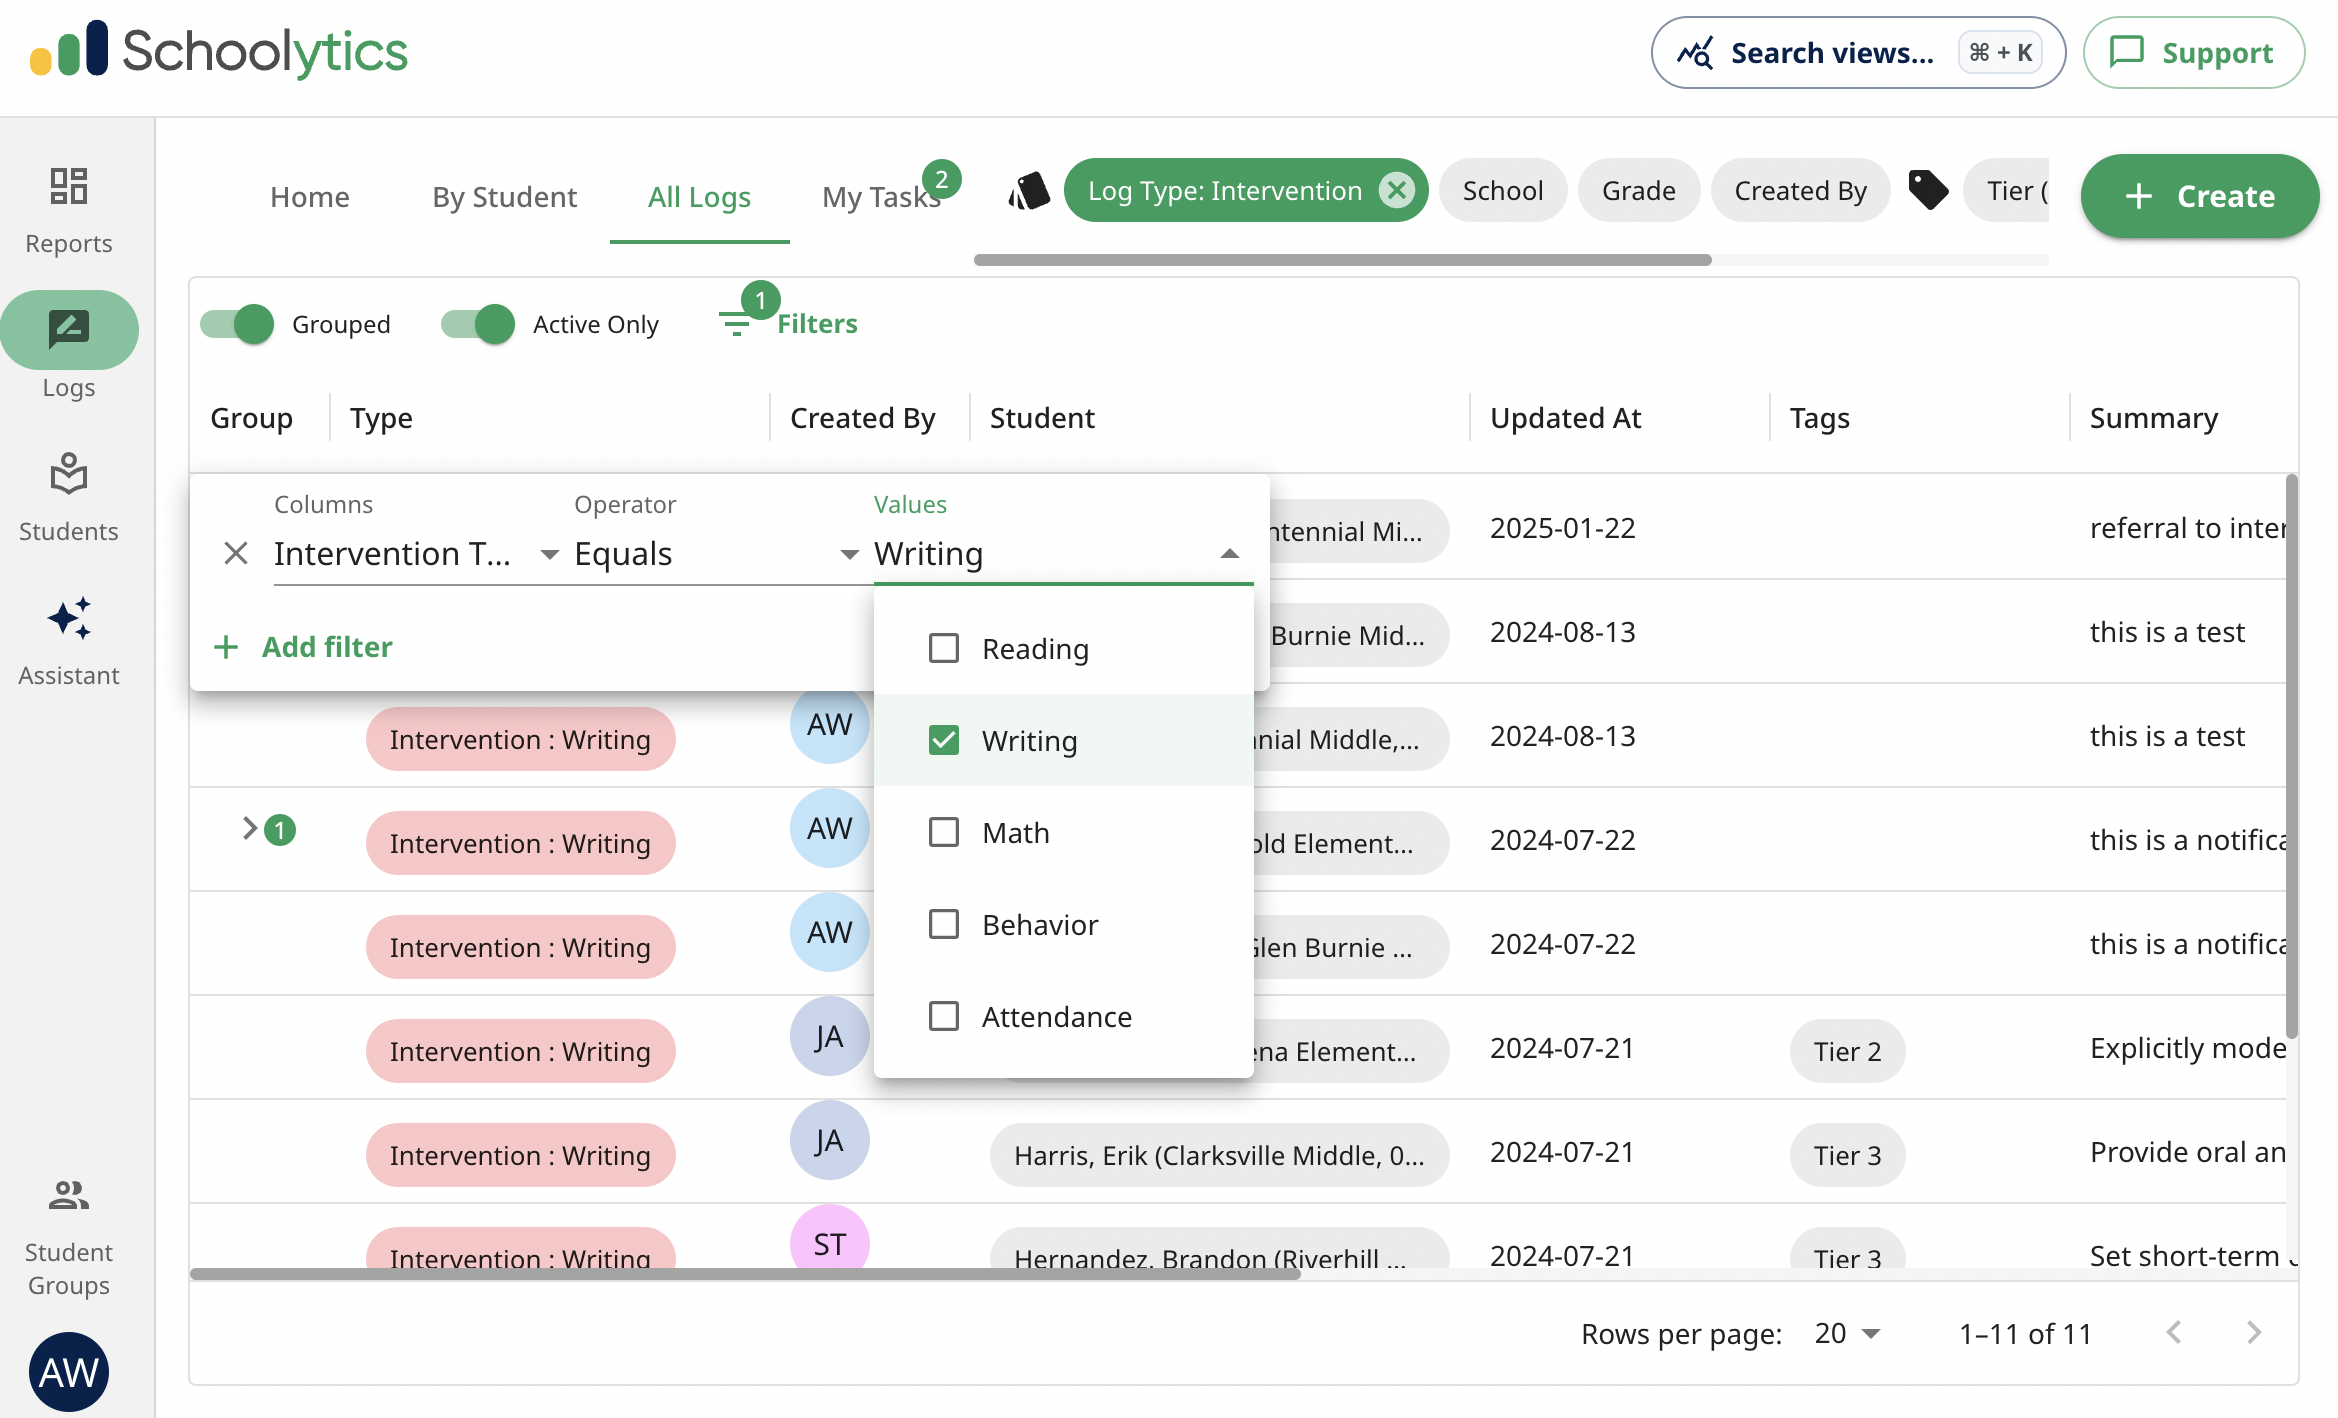This screenshot has width=2338, height=1418.
Task: Switch to the All Logs tab
Action: [699, 197]
